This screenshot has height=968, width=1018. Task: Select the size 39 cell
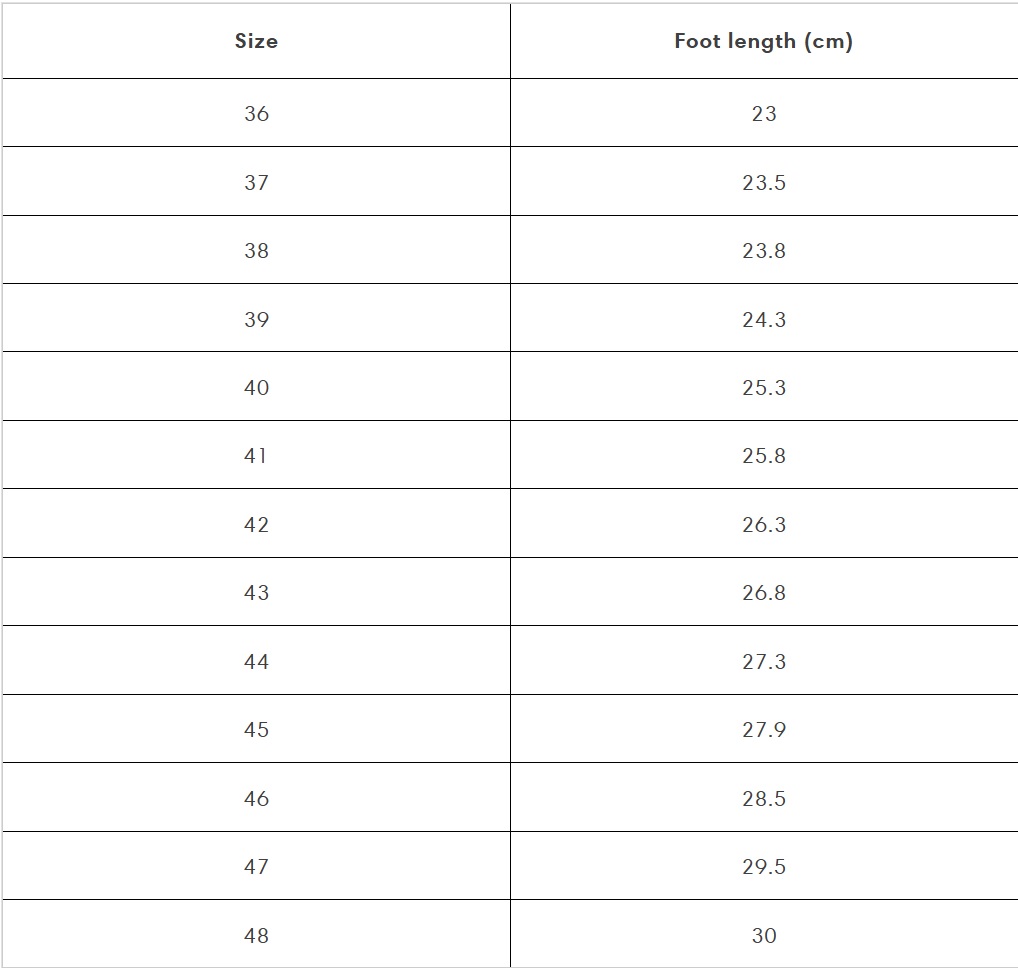tap(256, 319)
